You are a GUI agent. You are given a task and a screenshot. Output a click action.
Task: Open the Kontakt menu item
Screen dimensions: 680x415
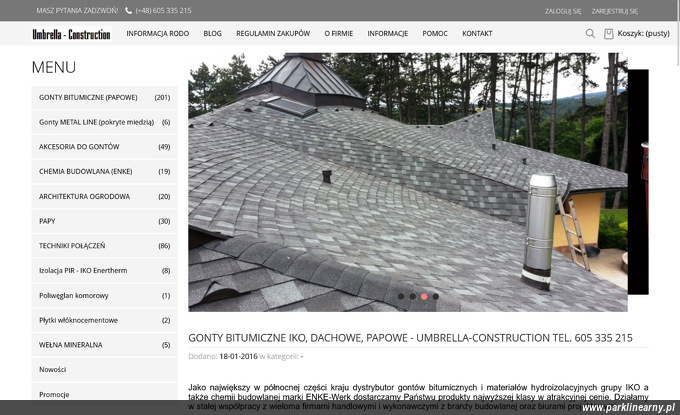[477, 33]
